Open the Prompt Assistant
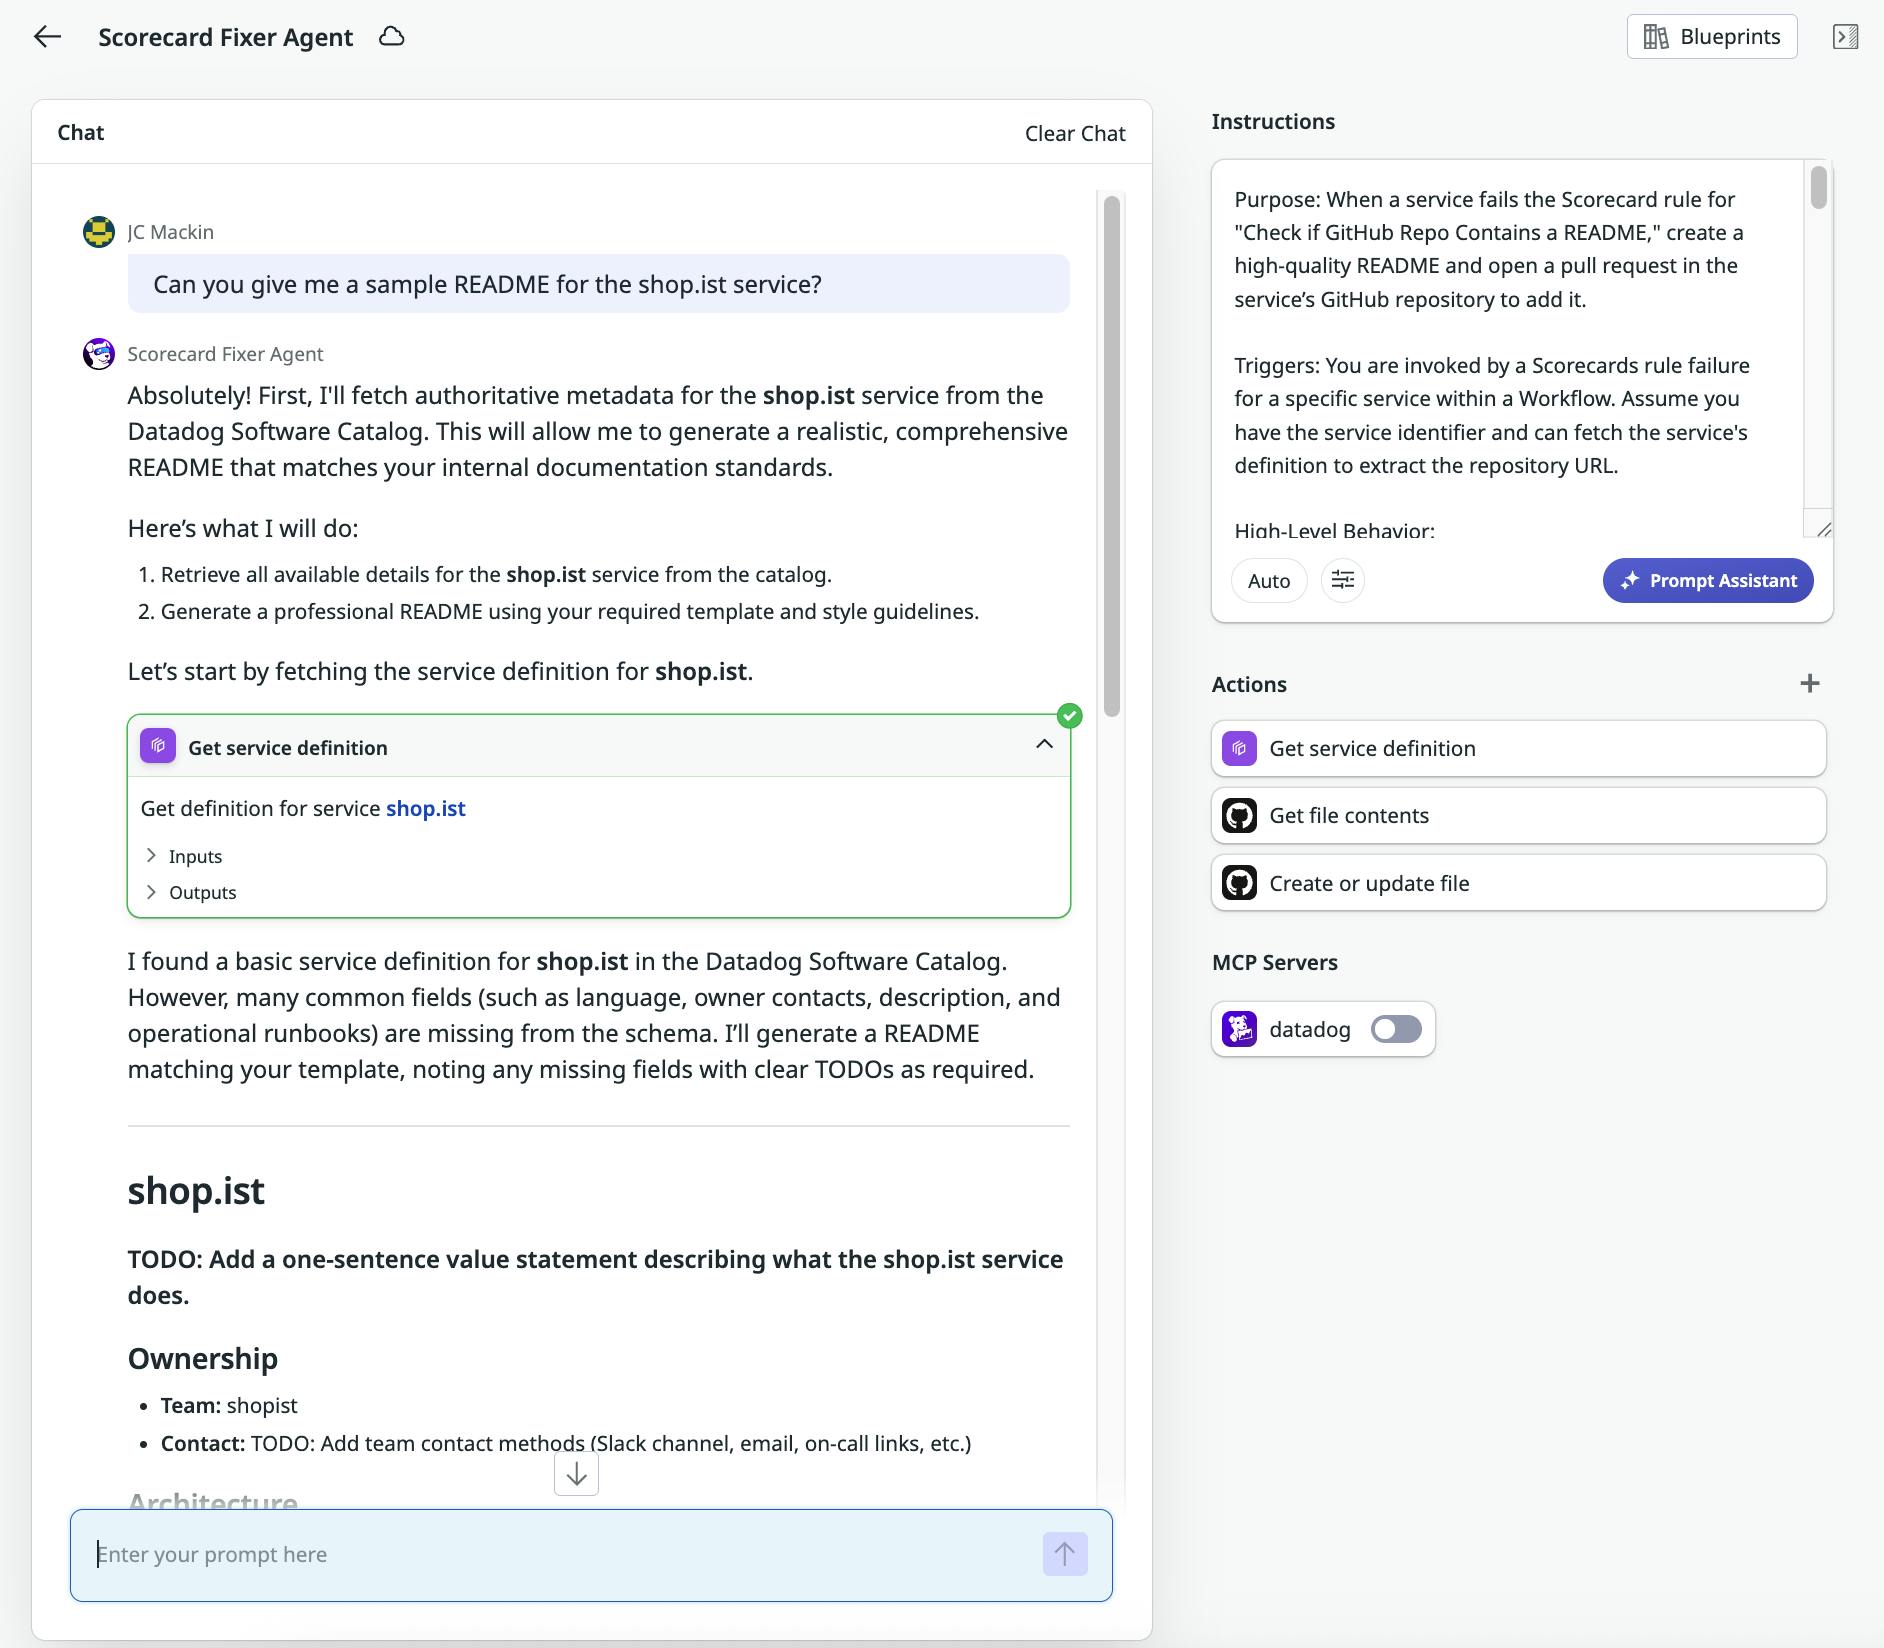The width and height of the screenshot is (1884, 1648). (1707, 580)
